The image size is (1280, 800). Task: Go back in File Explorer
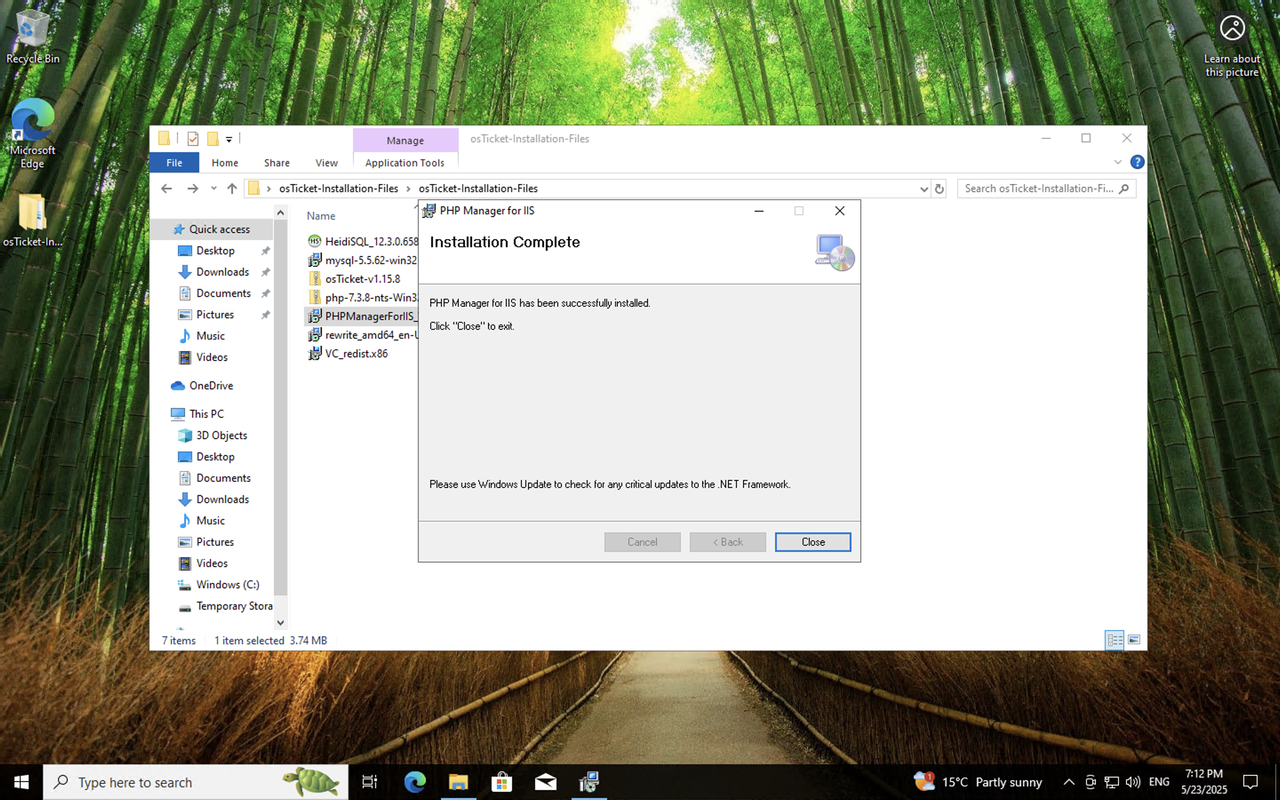tap(167, 188)
